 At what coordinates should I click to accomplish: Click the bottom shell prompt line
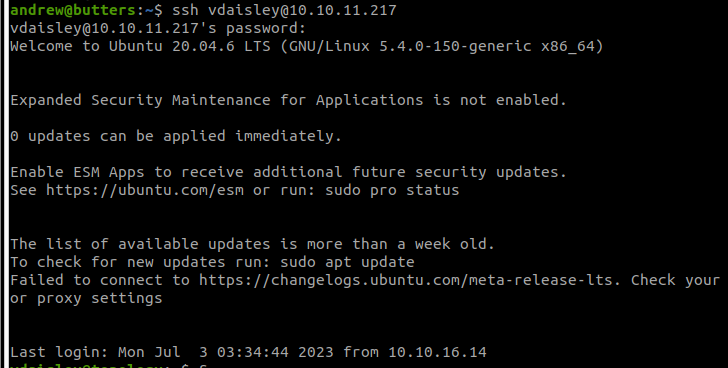[108, 365]
